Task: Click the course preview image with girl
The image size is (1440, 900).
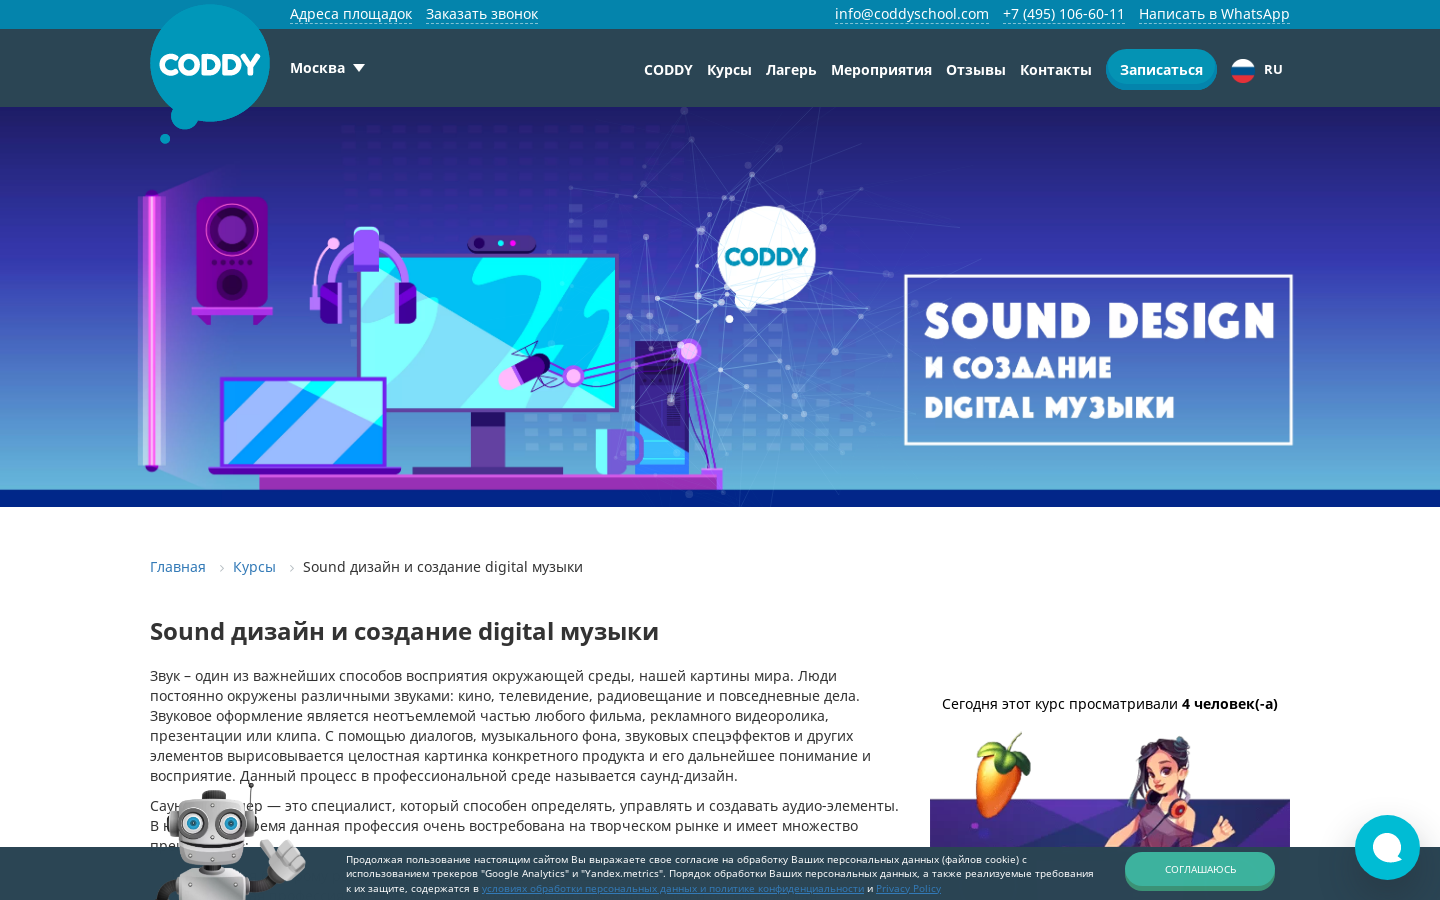Action: (x=1110, y=790)
